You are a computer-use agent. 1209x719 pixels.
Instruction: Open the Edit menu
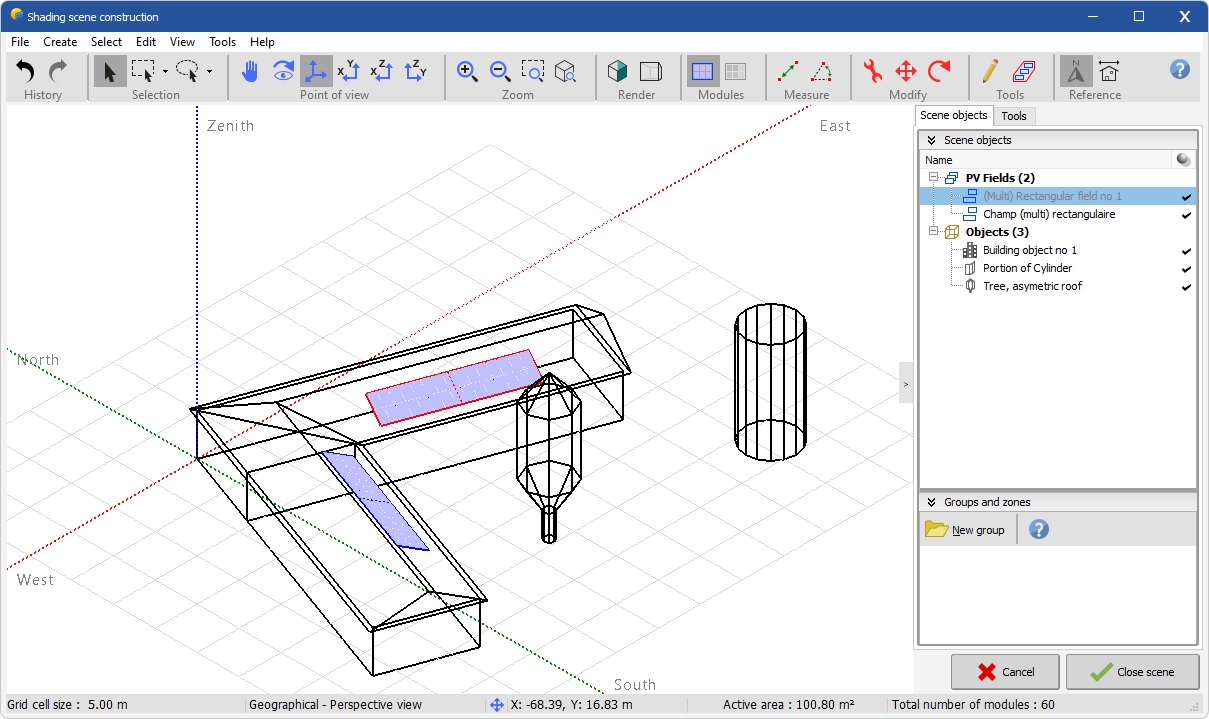[146, 42]
